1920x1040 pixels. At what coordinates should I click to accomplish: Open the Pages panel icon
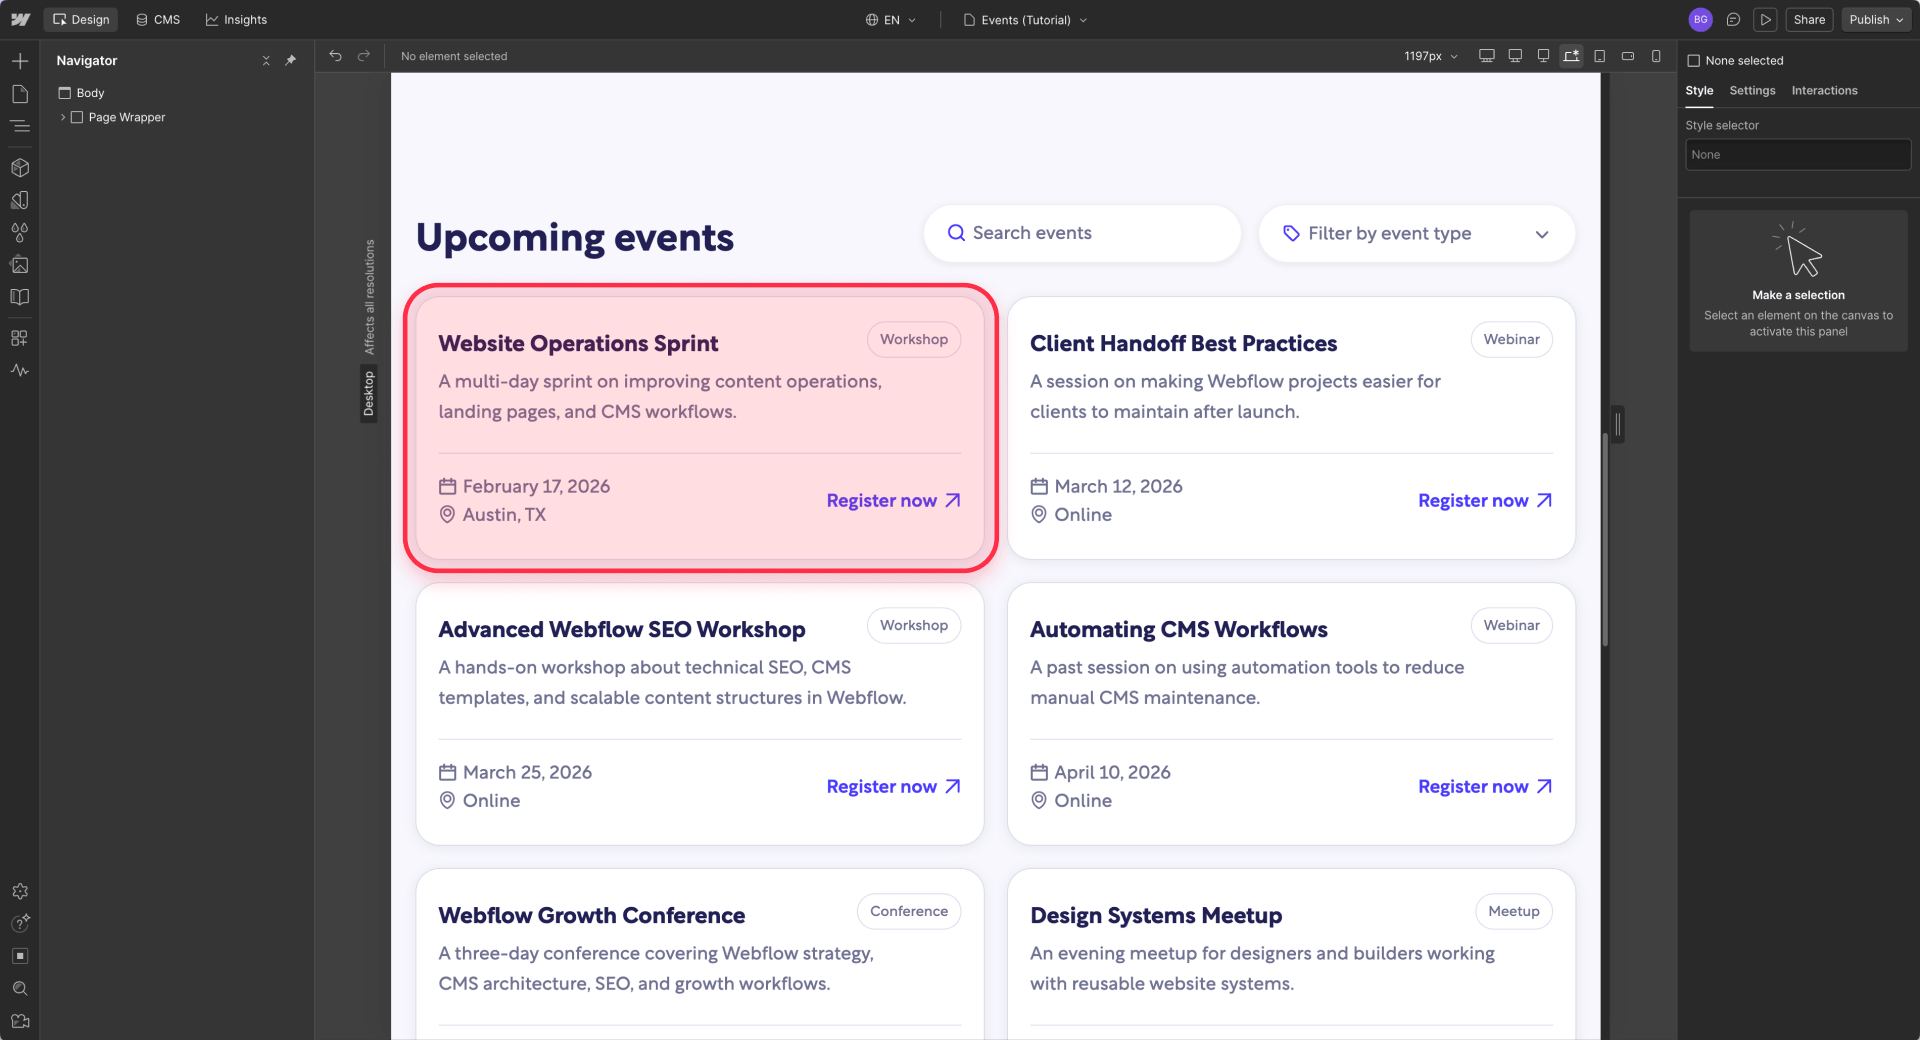tap(20, 94)
